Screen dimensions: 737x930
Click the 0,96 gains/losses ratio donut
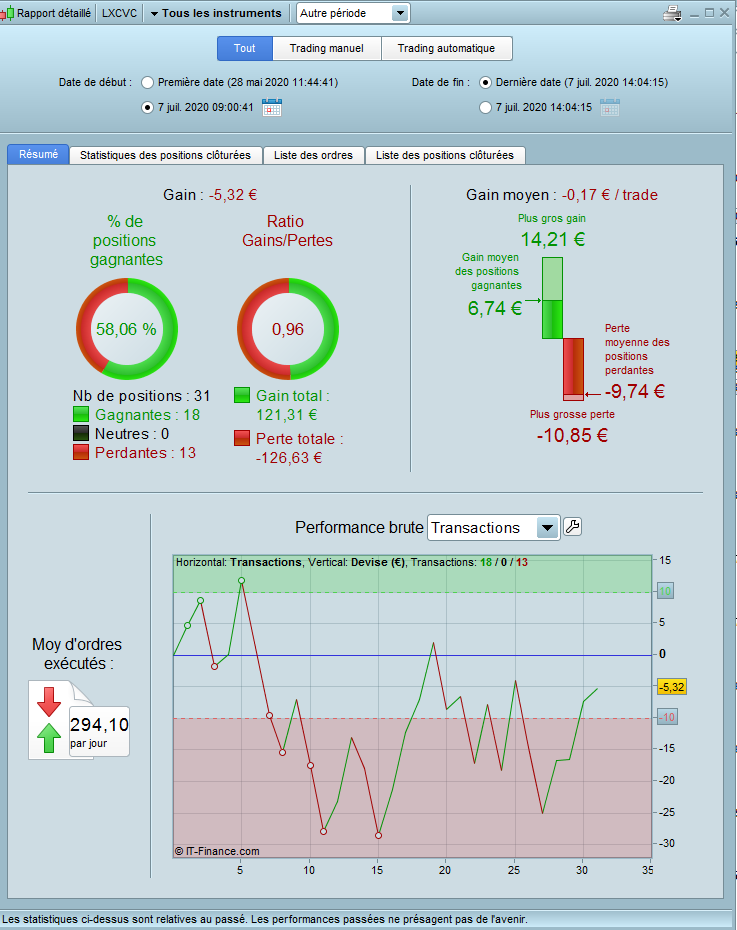[288, 329]
